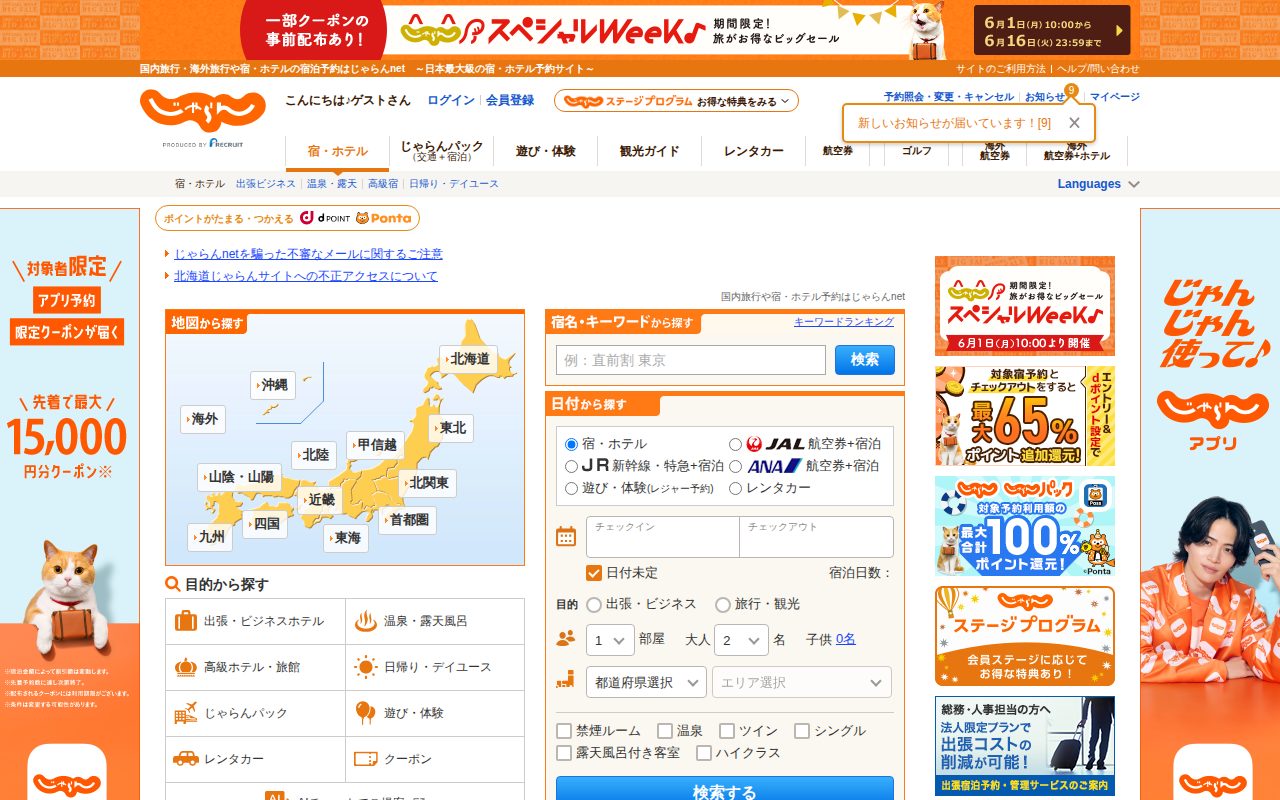Click the じゃらんパック transport icon
Viewport: 1280px width, 800px height.
[x=186, y=713]
